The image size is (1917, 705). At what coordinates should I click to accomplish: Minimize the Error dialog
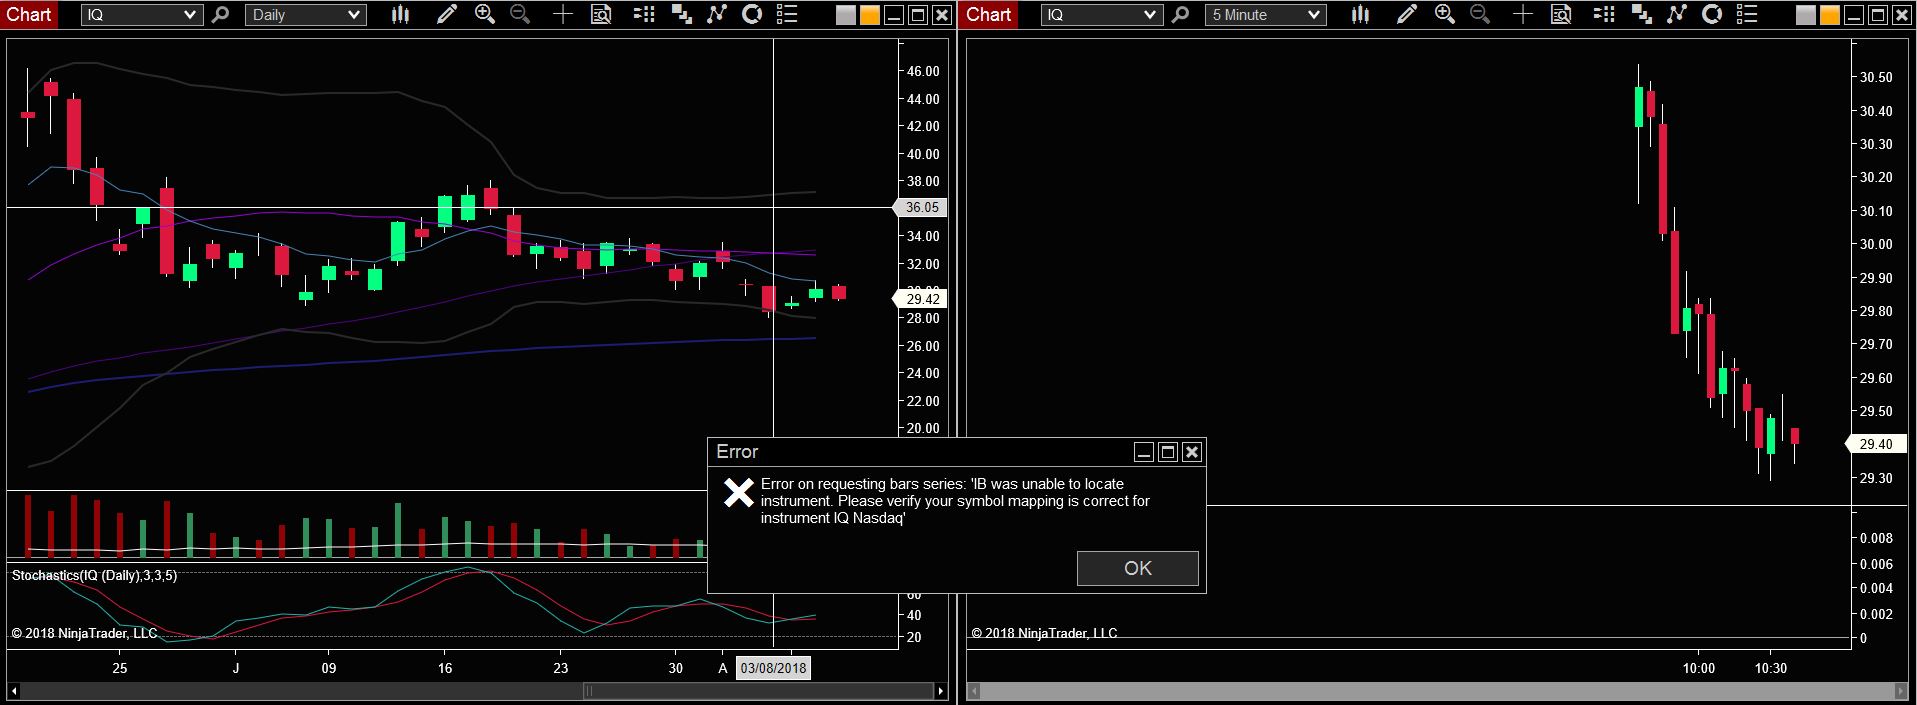pos(1144,452)
